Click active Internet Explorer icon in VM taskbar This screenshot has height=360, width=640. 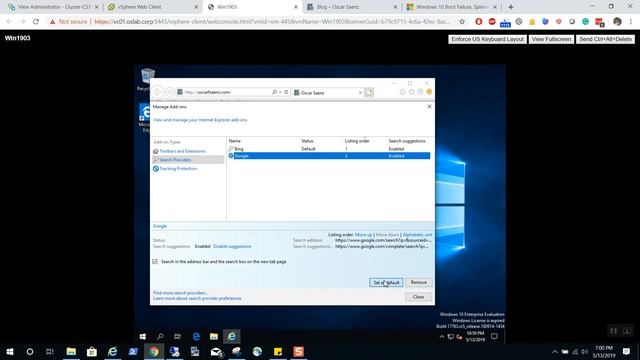pos(231,336)
